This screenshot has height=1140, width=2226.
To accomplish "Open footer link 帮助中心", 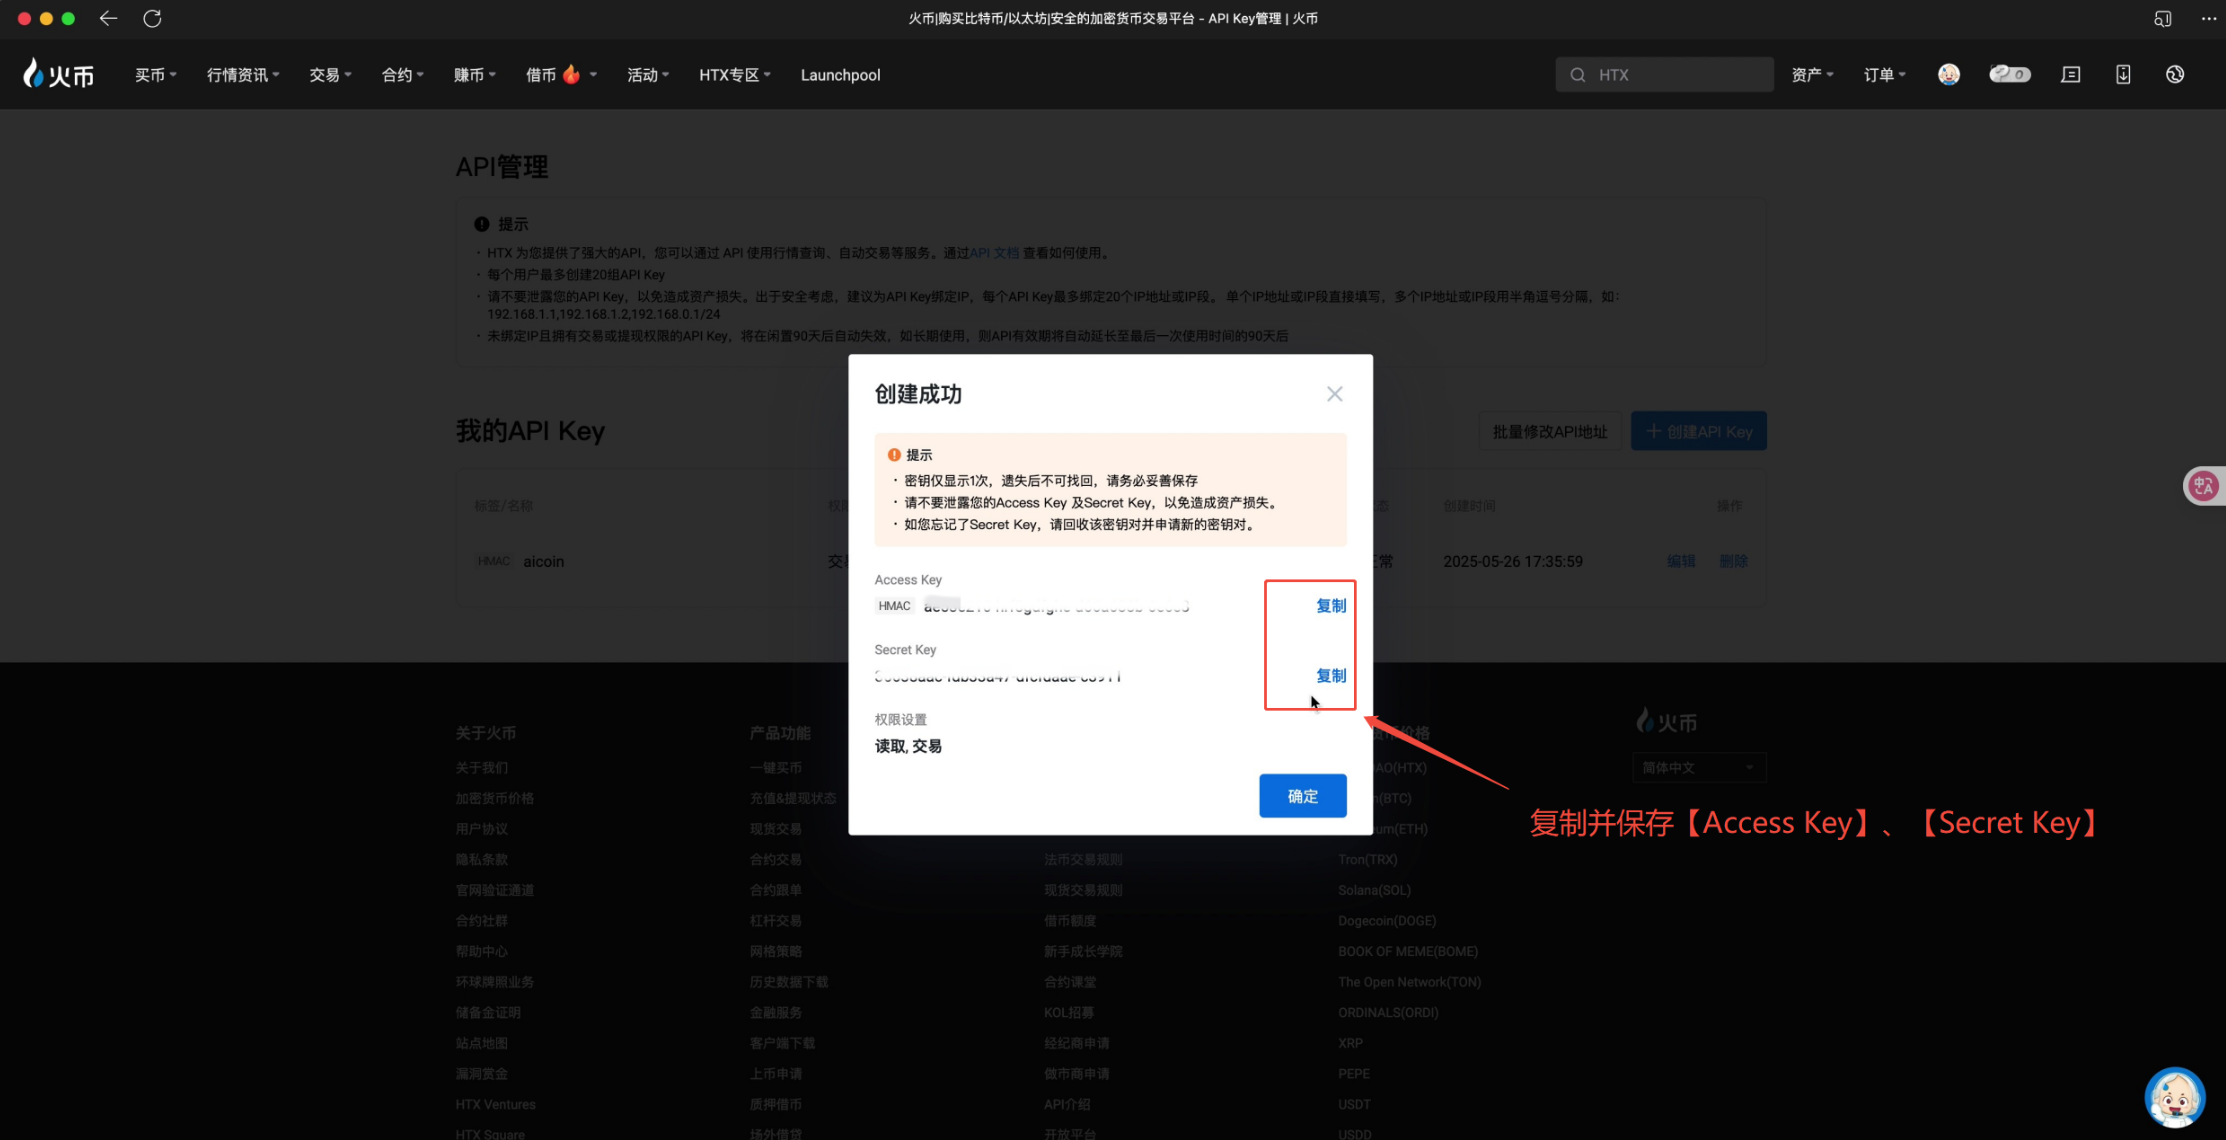I will pos(481,952).
